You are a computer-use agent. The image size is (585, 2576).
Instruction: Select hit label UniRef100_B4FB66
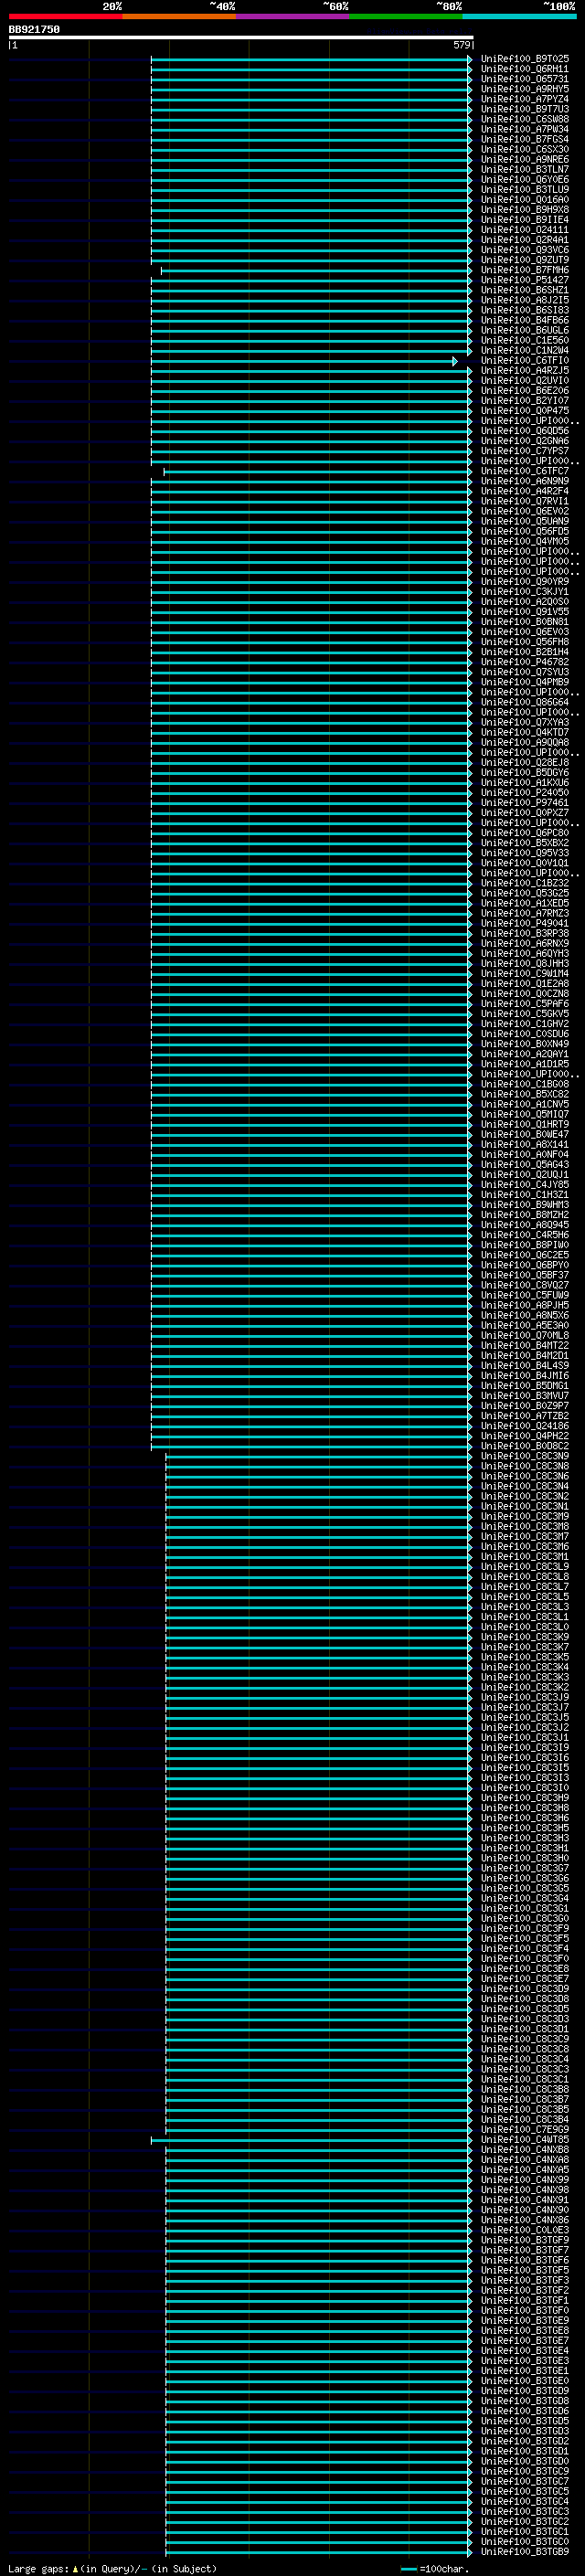coord(525,321)
